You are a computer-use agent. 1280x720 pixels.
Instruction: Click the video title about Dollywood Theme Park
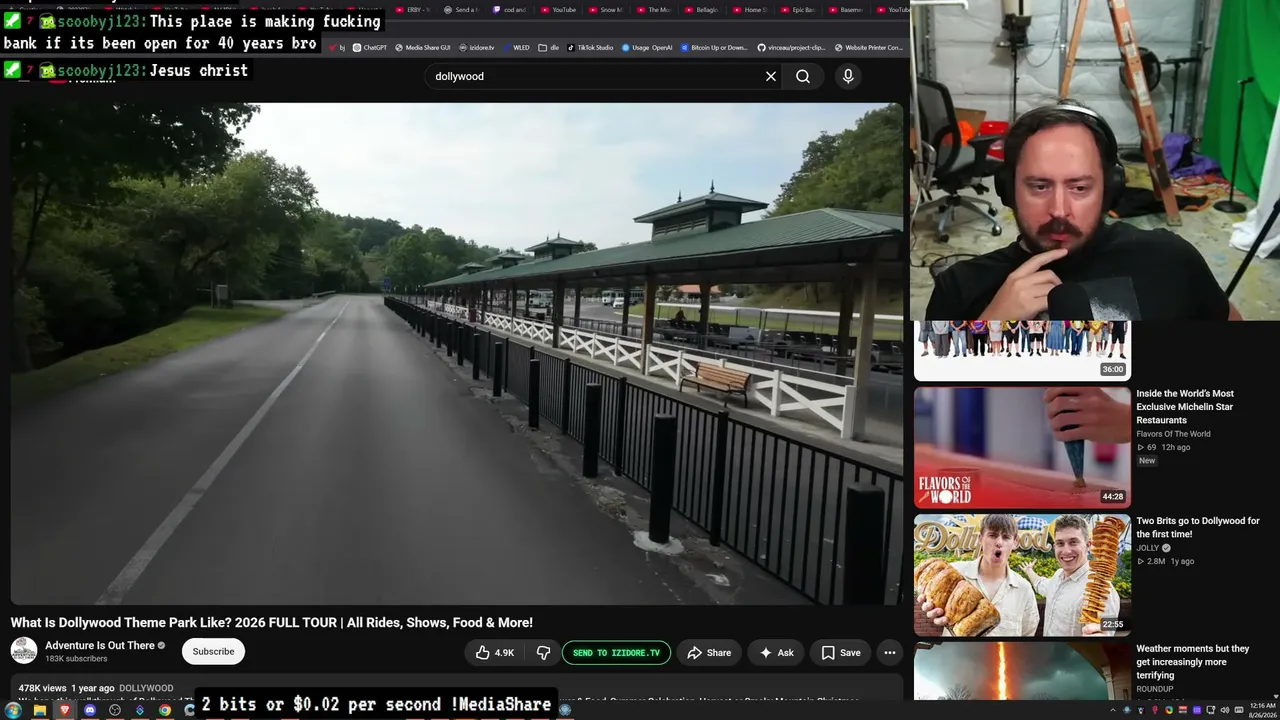click(x=272, y=623)
